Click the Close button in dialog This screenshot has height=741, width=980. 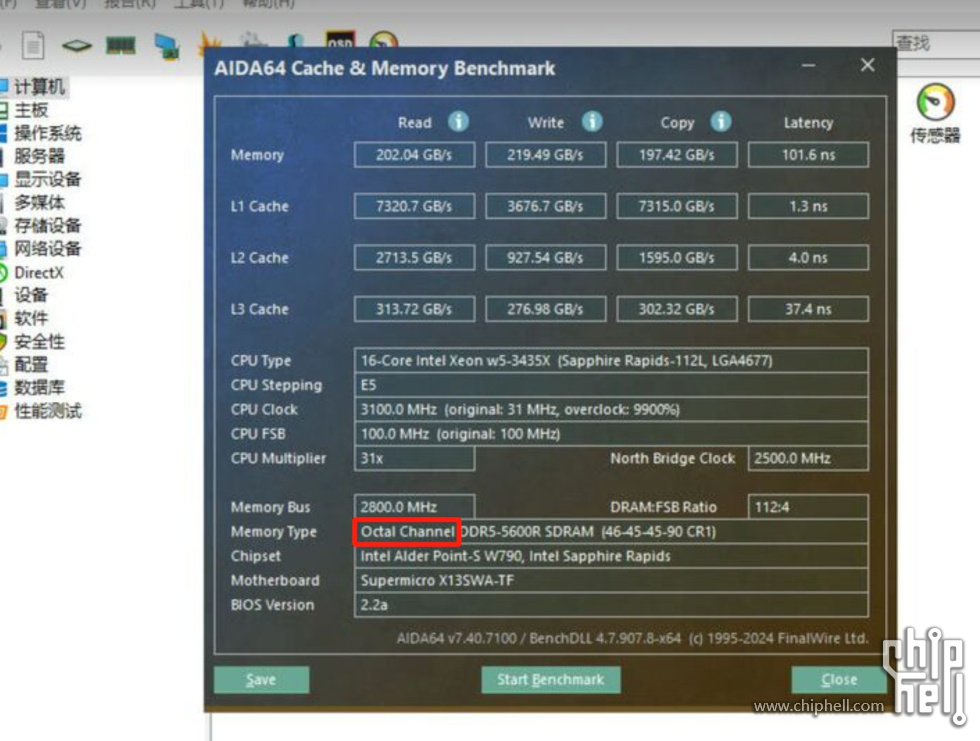click(x=838, y=680)
